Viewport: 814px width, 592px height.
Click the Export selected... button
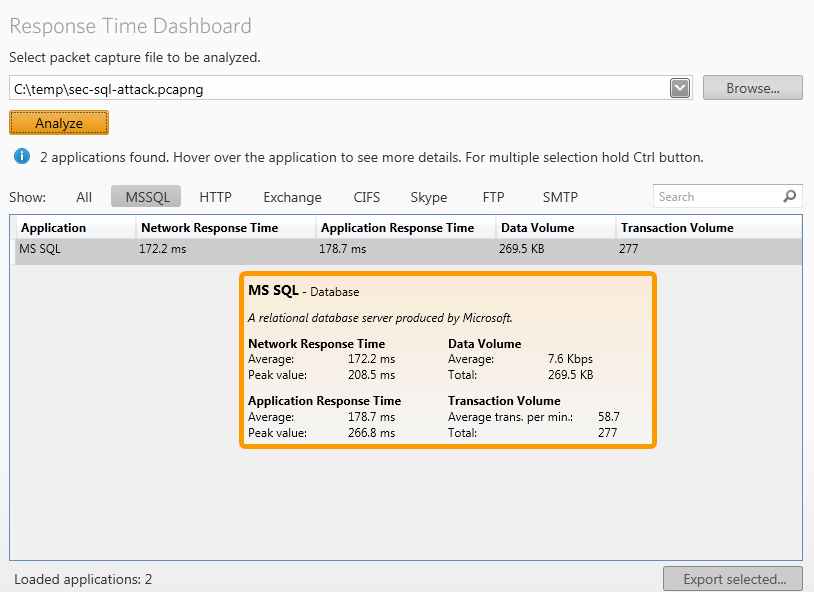click(x=733, y=578)
